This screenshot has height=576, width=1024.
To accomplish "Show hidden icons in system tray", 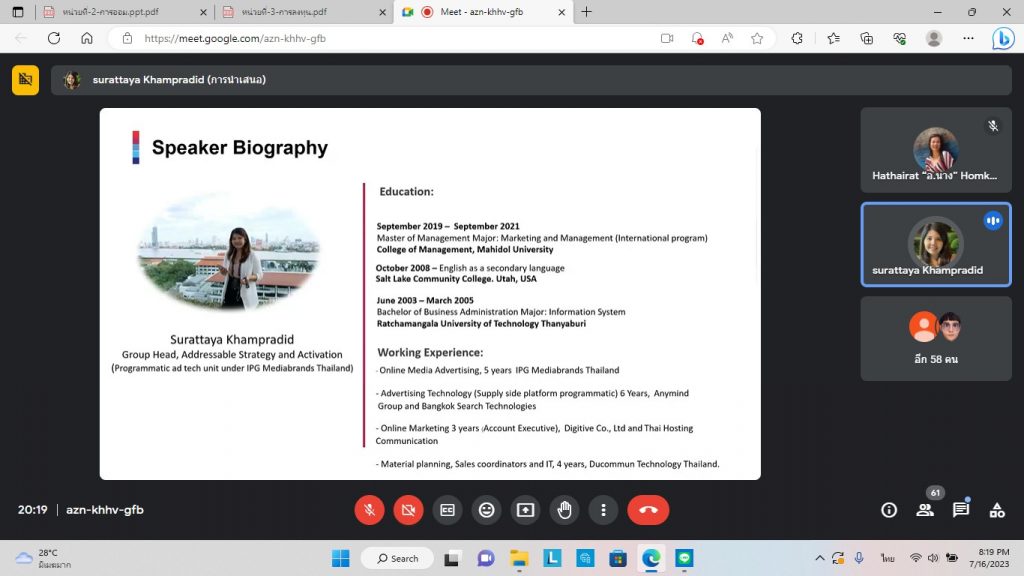I will click(x=820, y=558).
